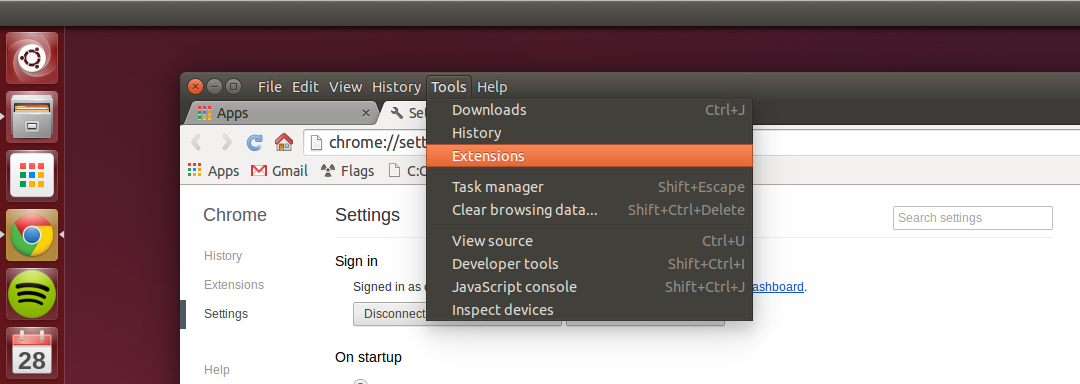Open Spotify from the launcher
Viewport: 1080px width, 384px height.
(x=32, y=295)
